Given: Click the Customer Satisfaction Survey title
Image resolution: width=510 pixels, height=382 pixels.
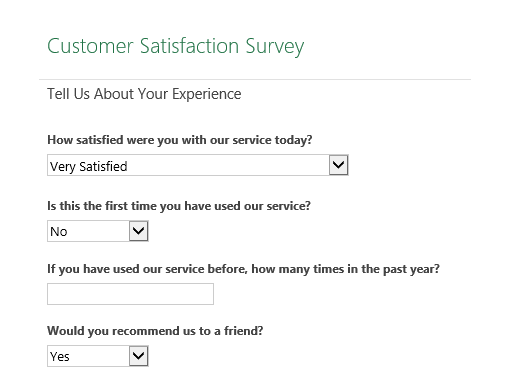Looking at the screenshot, I should pyautogui.click(x=175, y=46).
